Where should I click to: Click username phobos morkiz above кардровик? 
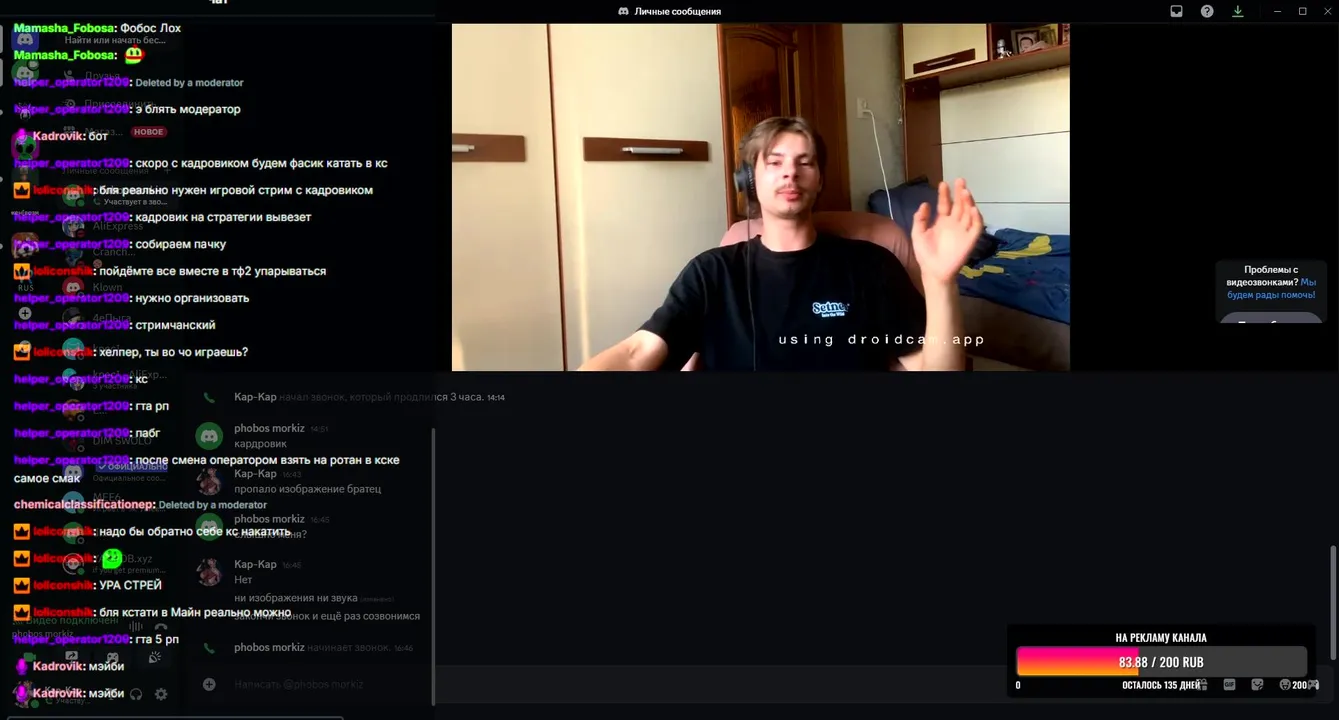(269, 428)
